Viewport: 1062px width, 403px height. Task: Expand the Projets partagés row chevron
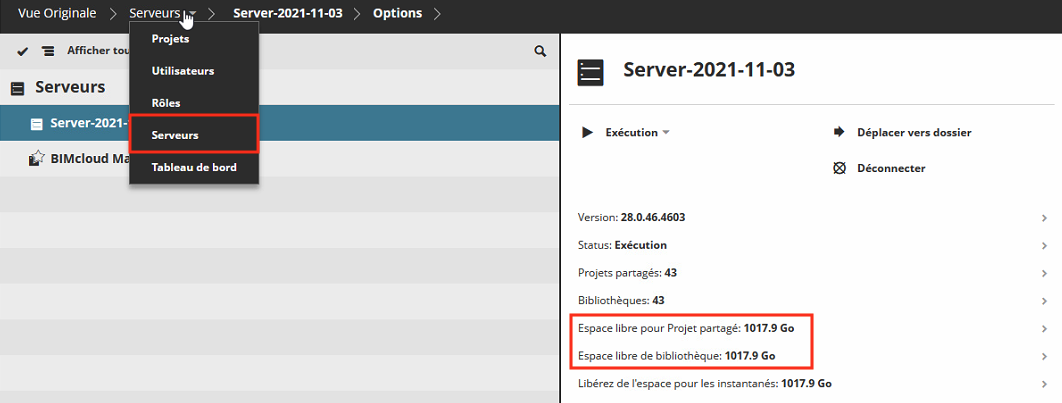pyautogui.click(x=1045, y=273)
